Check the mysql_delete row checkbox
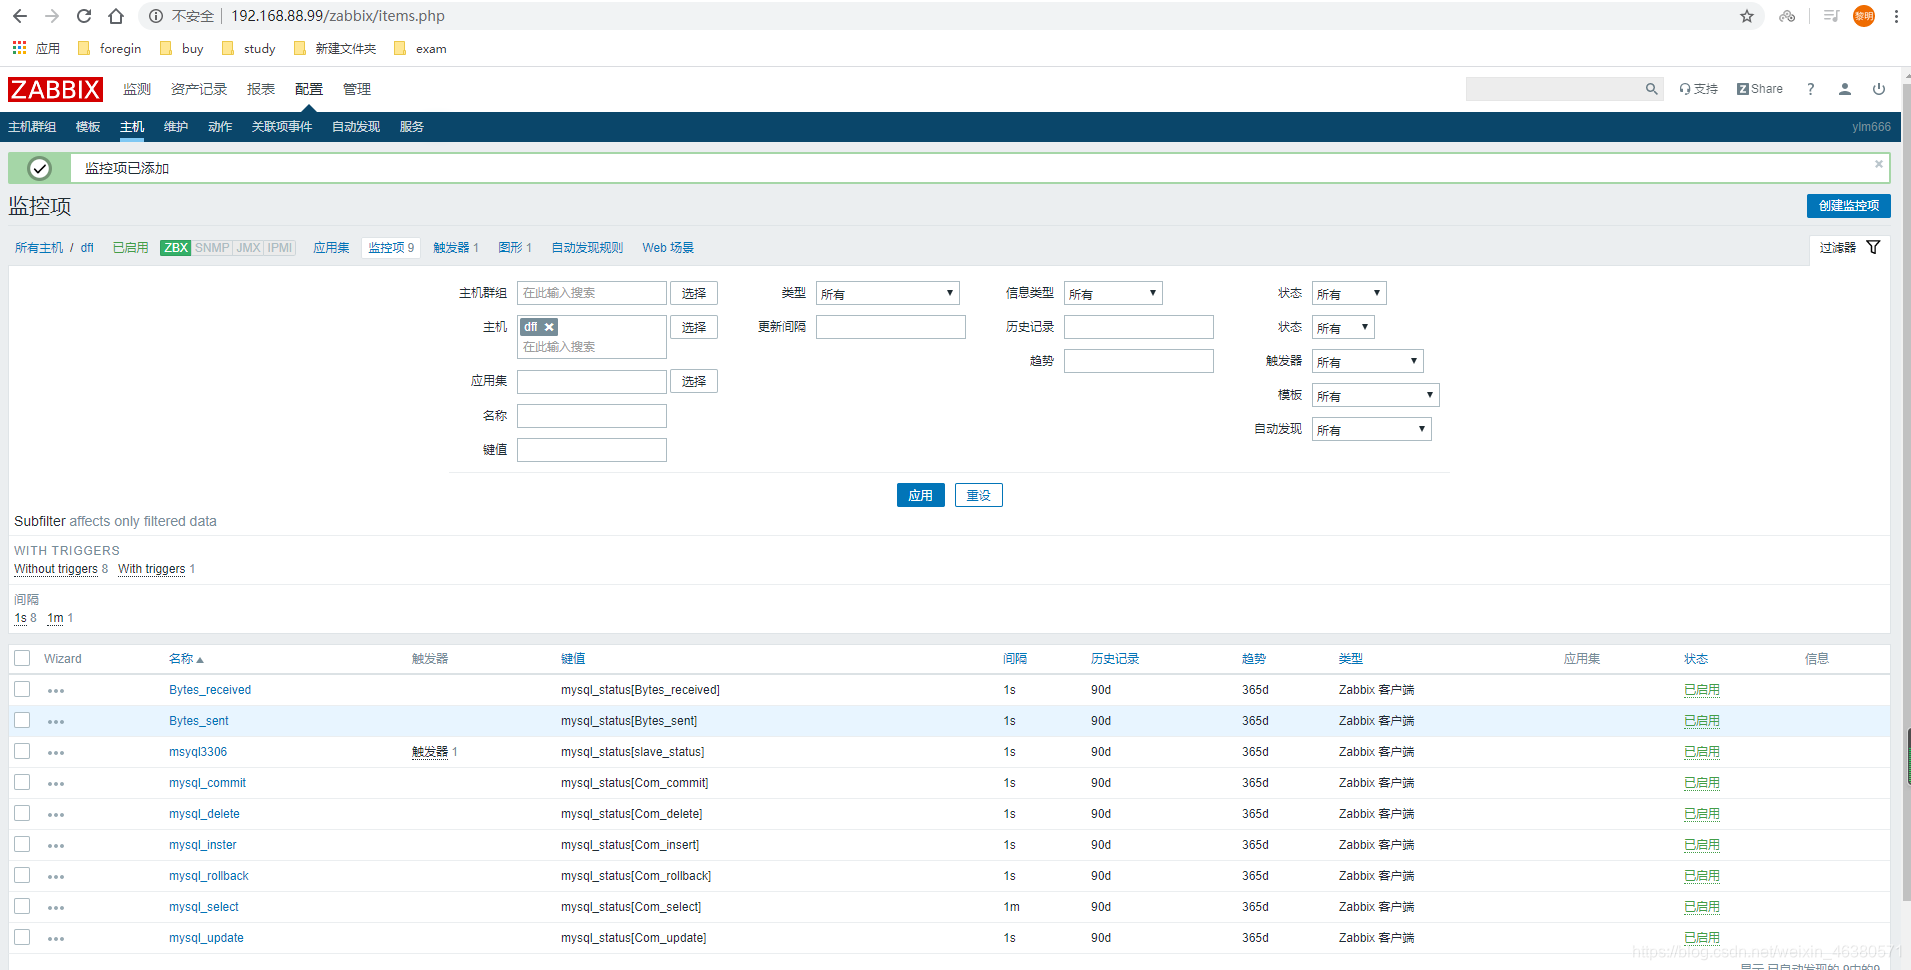The height and width of the screenshot is (970, 1911). 22,813
